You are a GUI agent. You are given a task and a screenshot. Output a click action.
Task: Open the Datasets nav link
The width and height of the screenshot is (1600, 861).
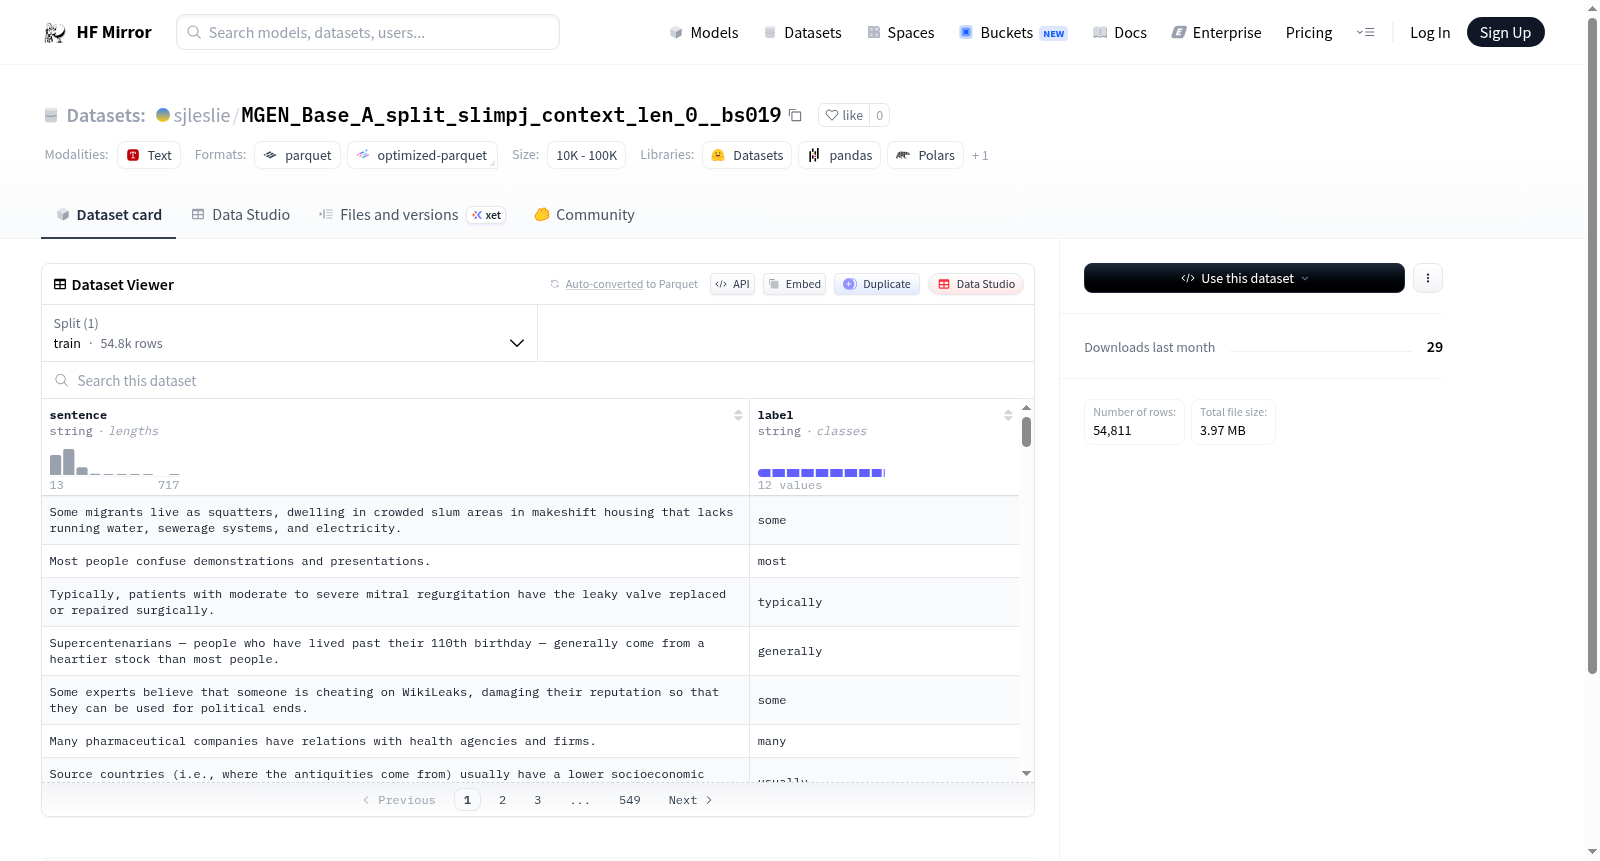click(x=802, y=32)
